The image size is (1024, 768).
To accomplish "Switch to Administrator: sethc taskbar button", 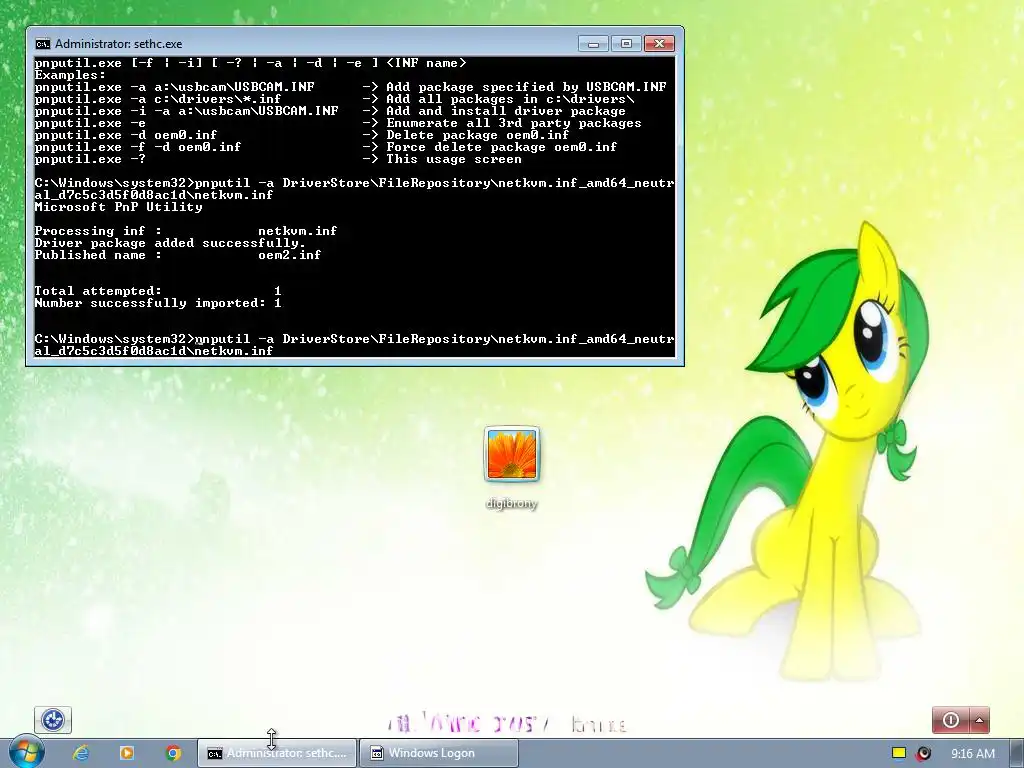I will click(278, 753).
